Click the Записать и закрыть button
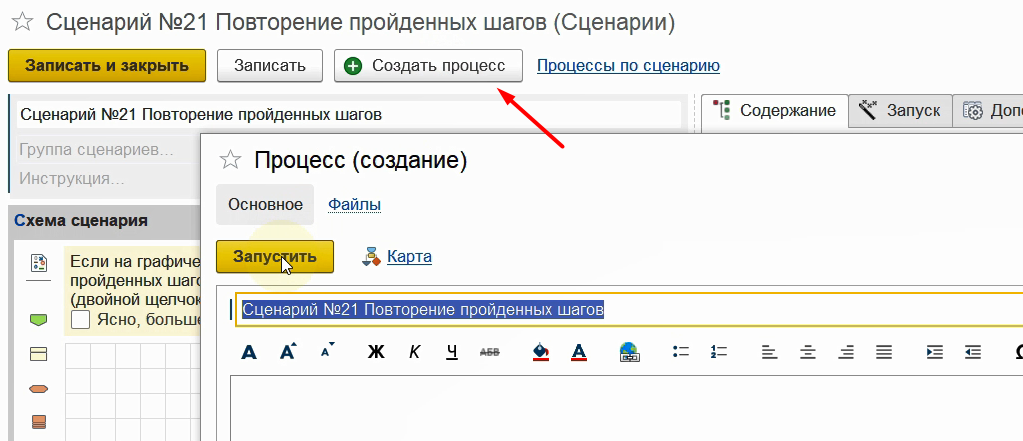The image size is (1023, 441). [x=107, y=66]
